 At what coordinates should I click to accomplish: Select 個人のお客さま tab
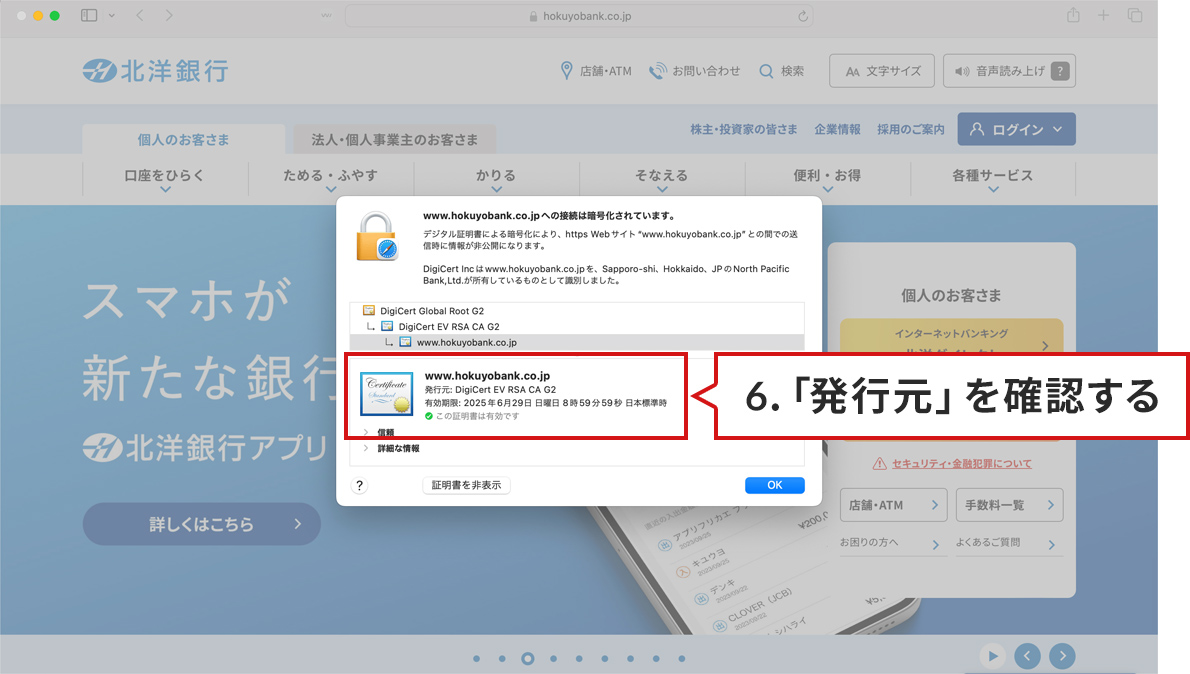click(183, 140)
